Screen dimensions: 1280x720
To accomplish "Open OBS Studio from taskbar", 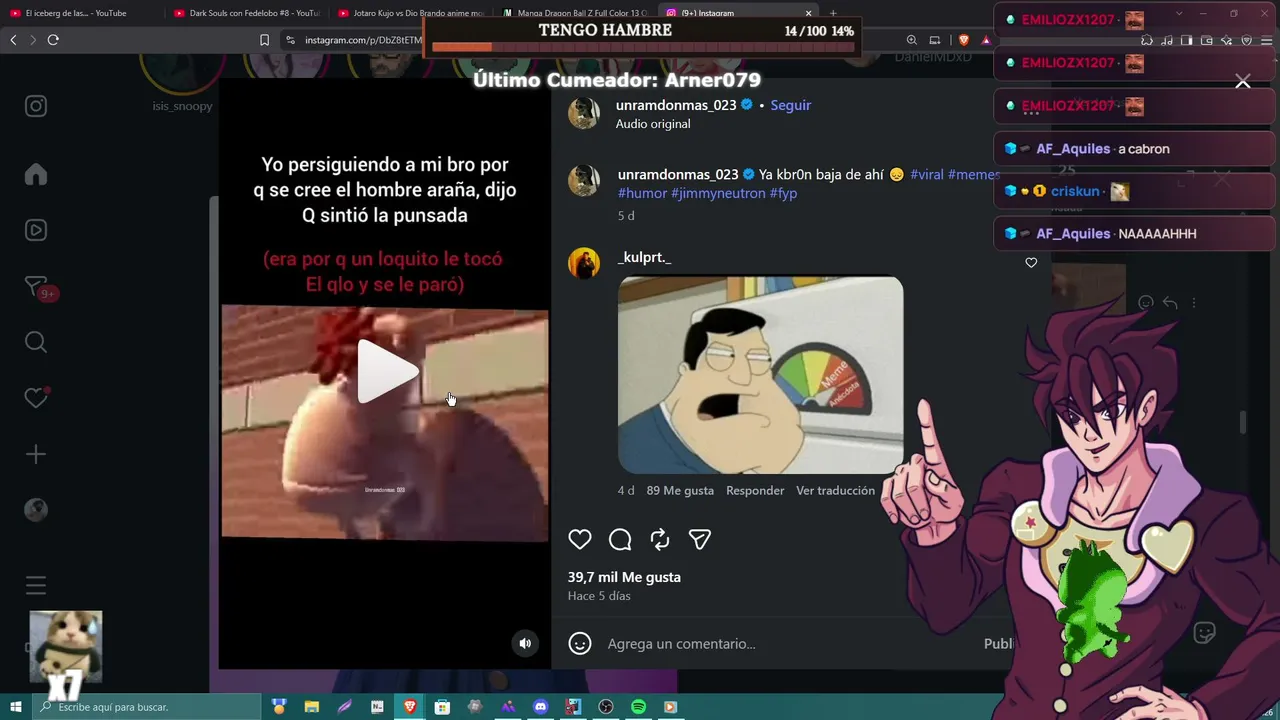I will click(x=605, y=707).
